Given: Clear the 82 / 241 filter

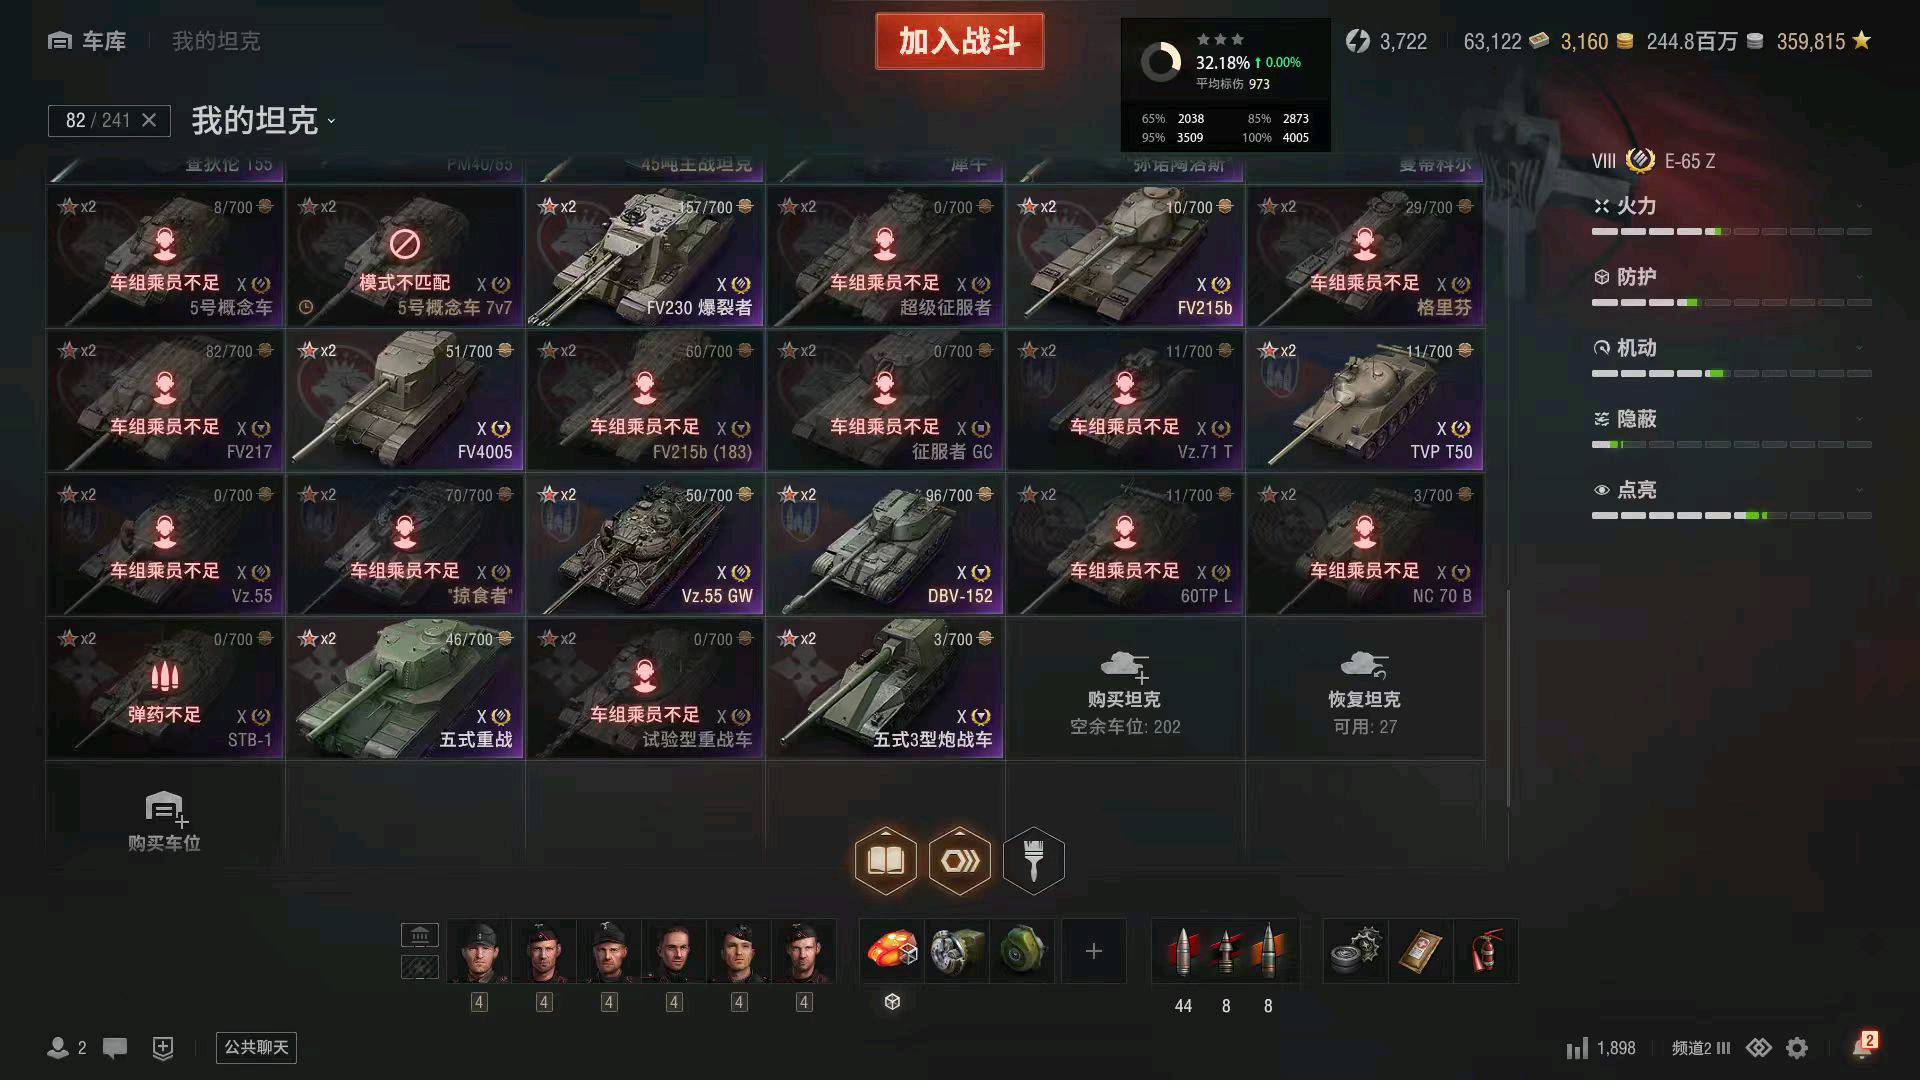Looking at the screenshot, I should pos(149,120).
